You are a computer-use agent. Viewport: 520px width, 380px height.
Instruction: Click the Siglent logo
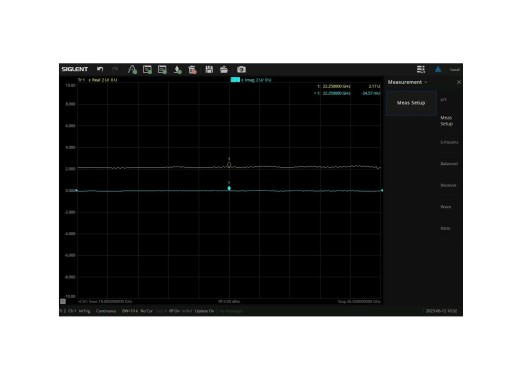(75, 69)
